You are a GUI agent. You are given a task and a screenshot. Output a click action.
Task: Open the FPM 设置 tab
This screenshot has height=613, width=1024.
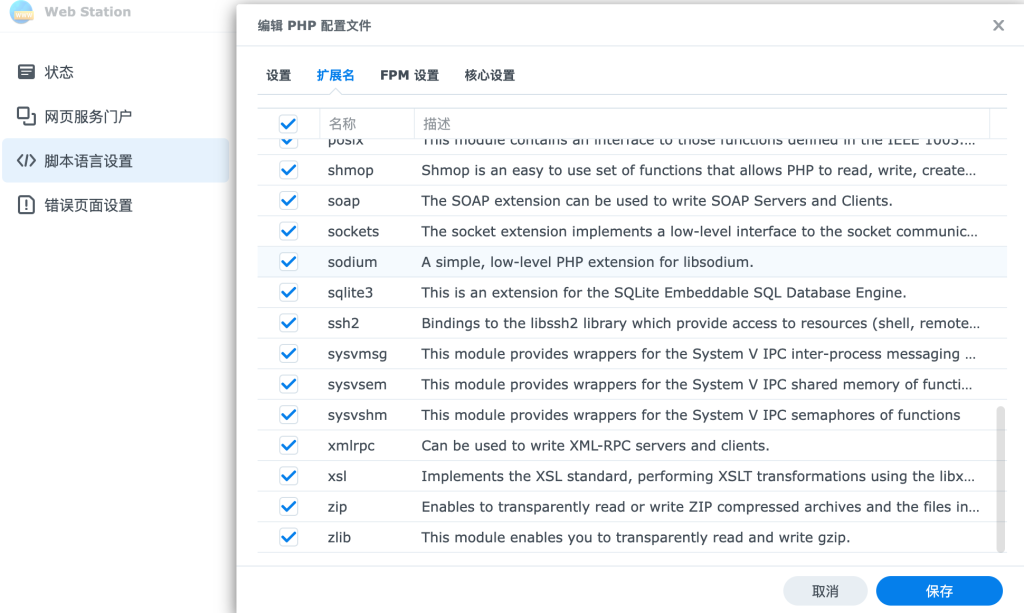click(409, 76)
